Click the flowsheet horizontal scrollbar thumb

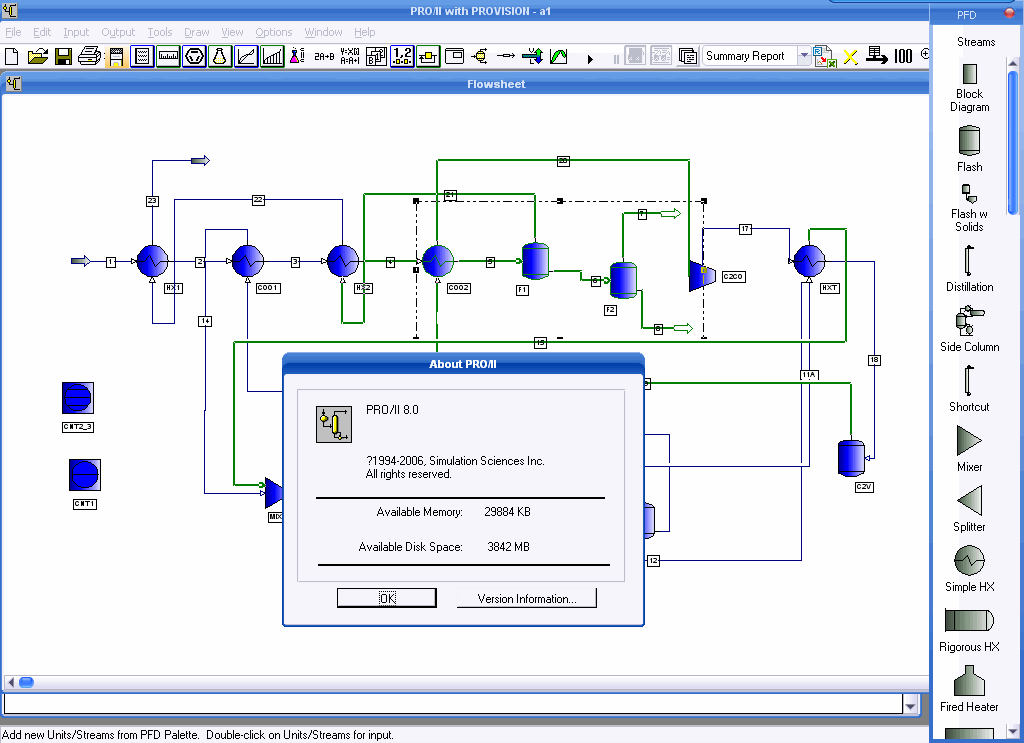tap(27, 681)
